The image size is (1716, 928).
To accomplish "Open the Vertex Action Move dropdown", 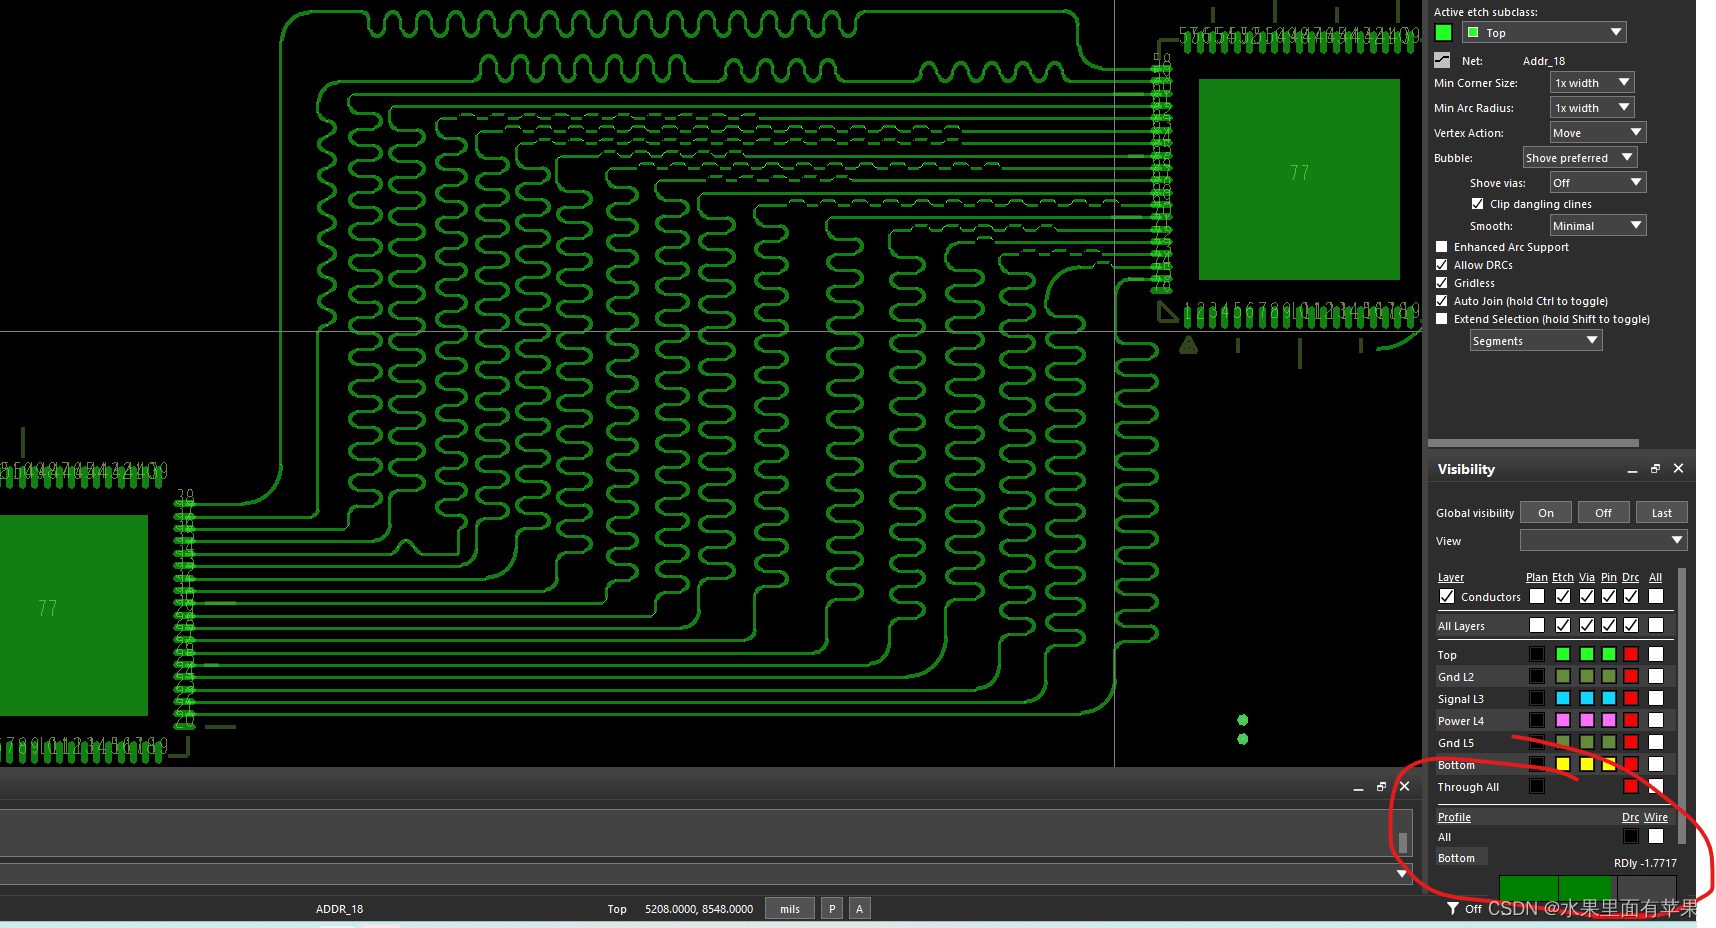I will coord(1597,133).
